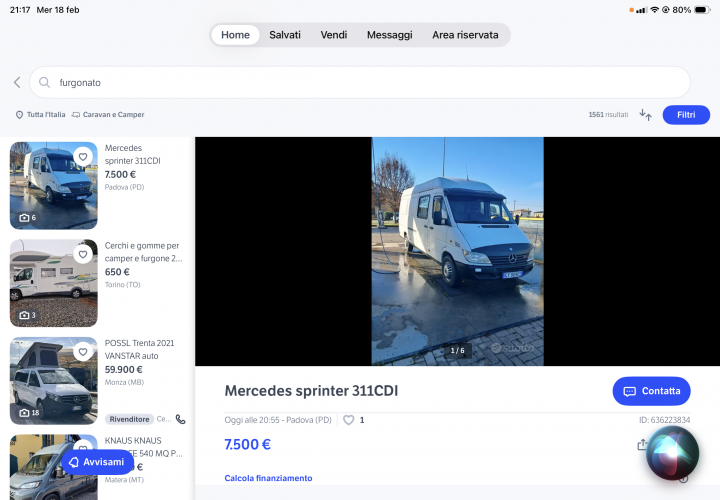Save the Cerchi e gomme listing
This screenshot has height=500, width=720.
[83, 255]
